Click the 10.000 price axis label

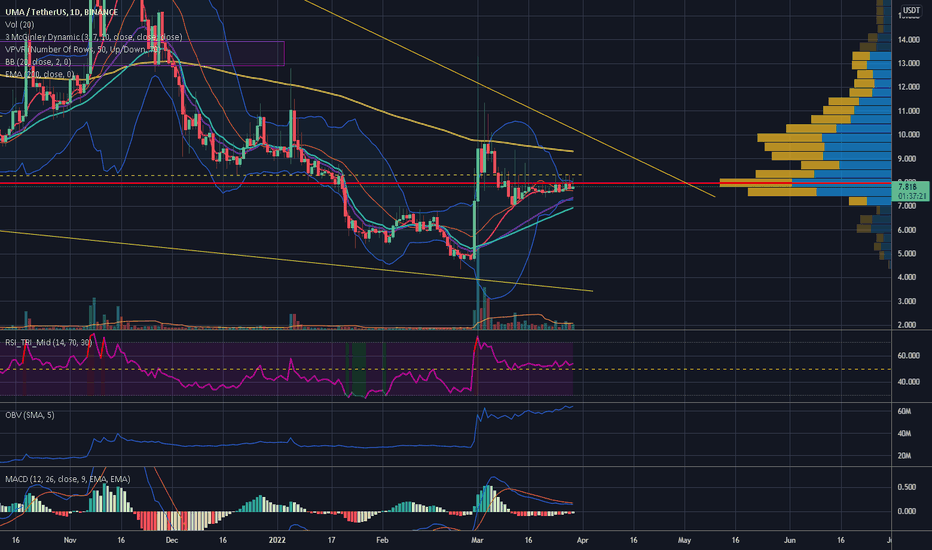909,135
